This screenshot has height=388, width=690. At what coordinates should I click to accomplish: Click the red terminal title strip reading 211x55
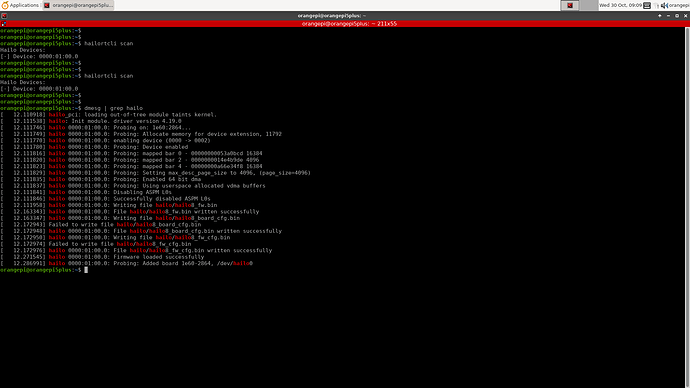tap(349, 24)
